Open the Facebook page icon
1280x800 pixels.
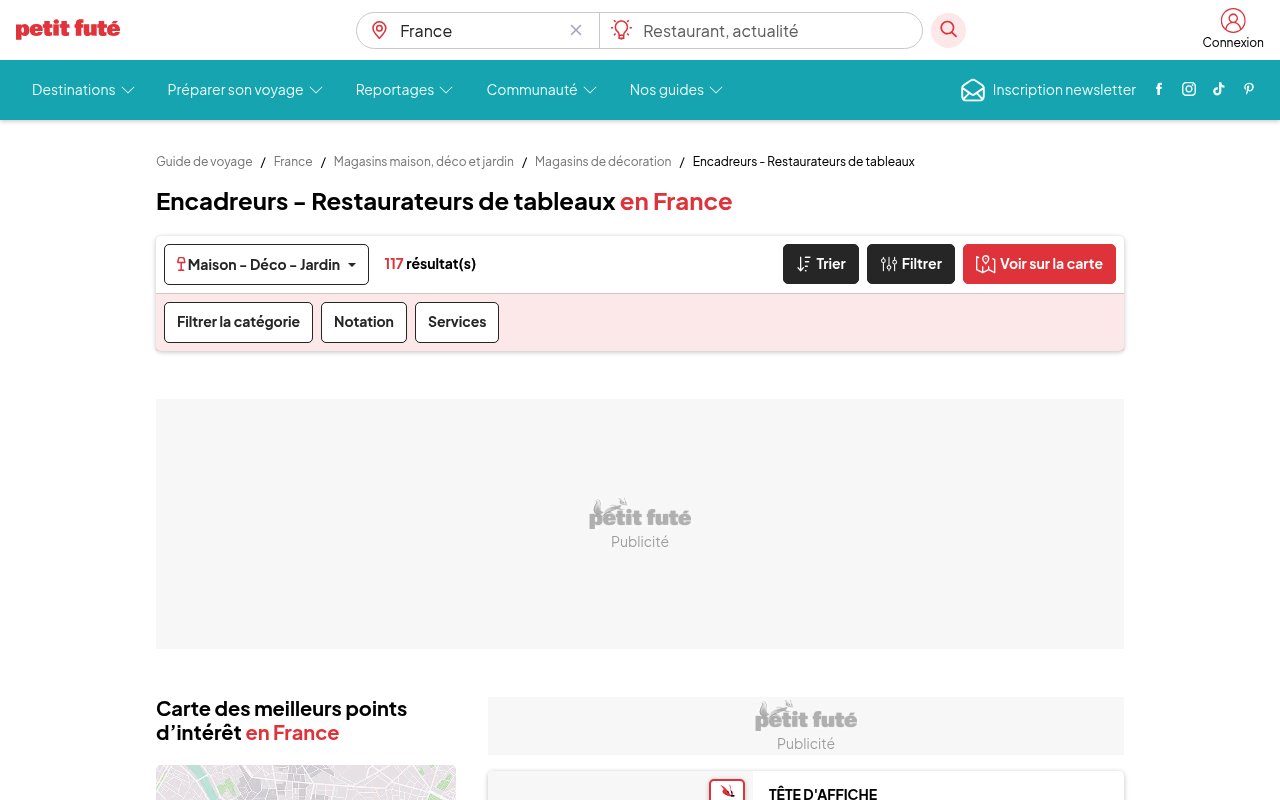pos(1159,89)
